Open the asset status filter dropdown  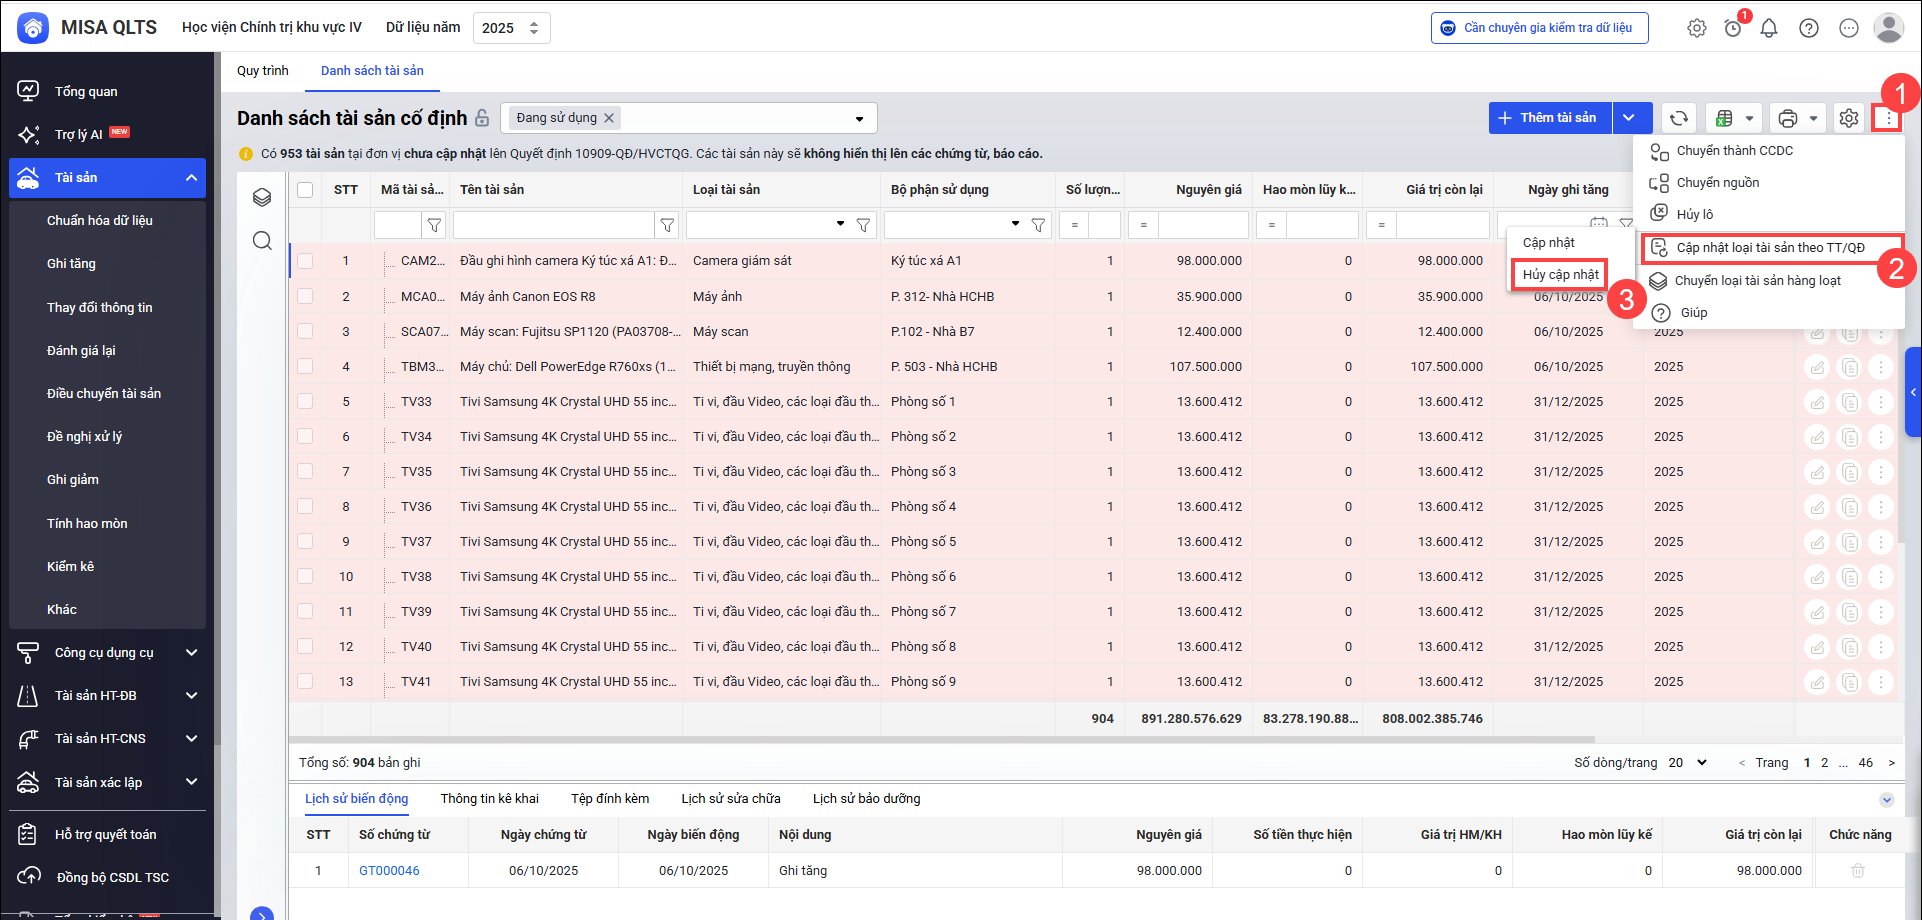[x=859, y=119]
